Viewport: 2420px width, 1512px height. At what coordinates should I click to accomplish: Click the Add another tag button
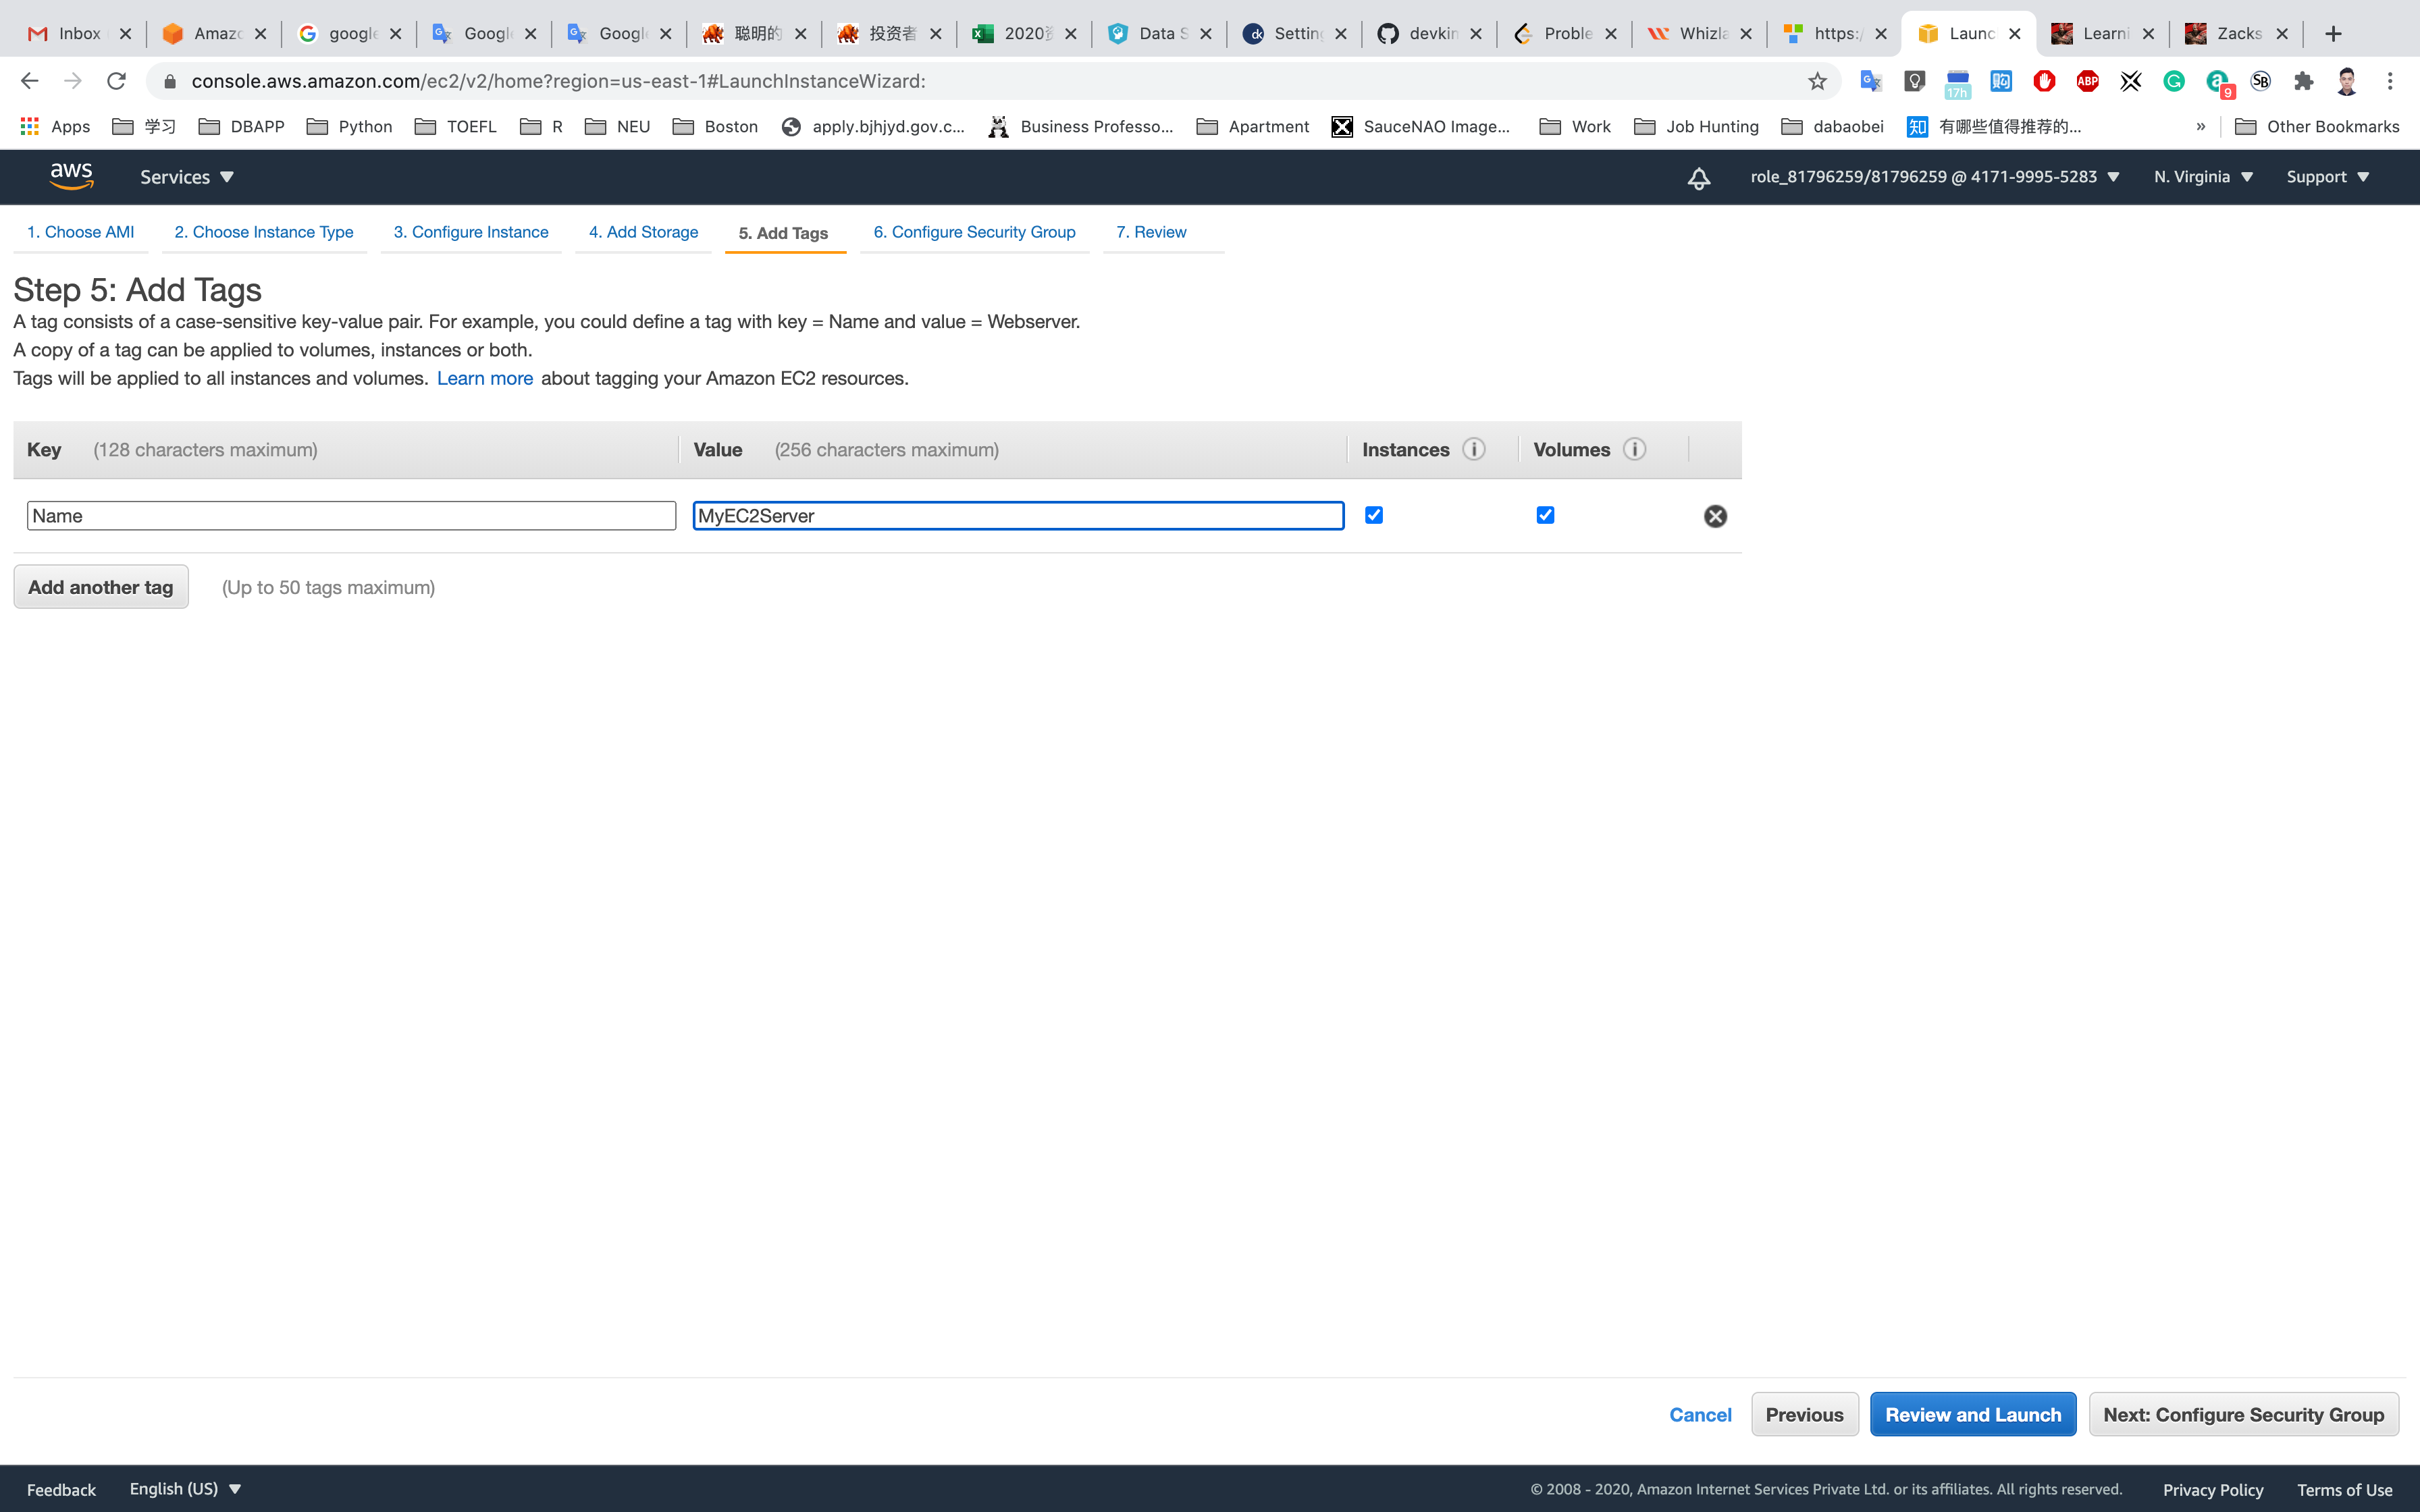[x=101, y=587]
